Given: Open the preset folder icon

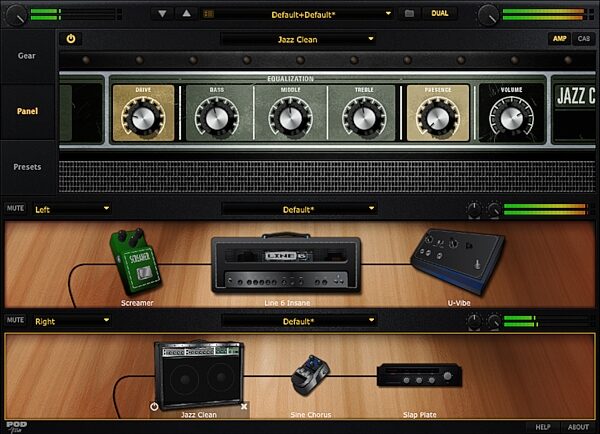Looking at the screenshot, I should [409, 14].
